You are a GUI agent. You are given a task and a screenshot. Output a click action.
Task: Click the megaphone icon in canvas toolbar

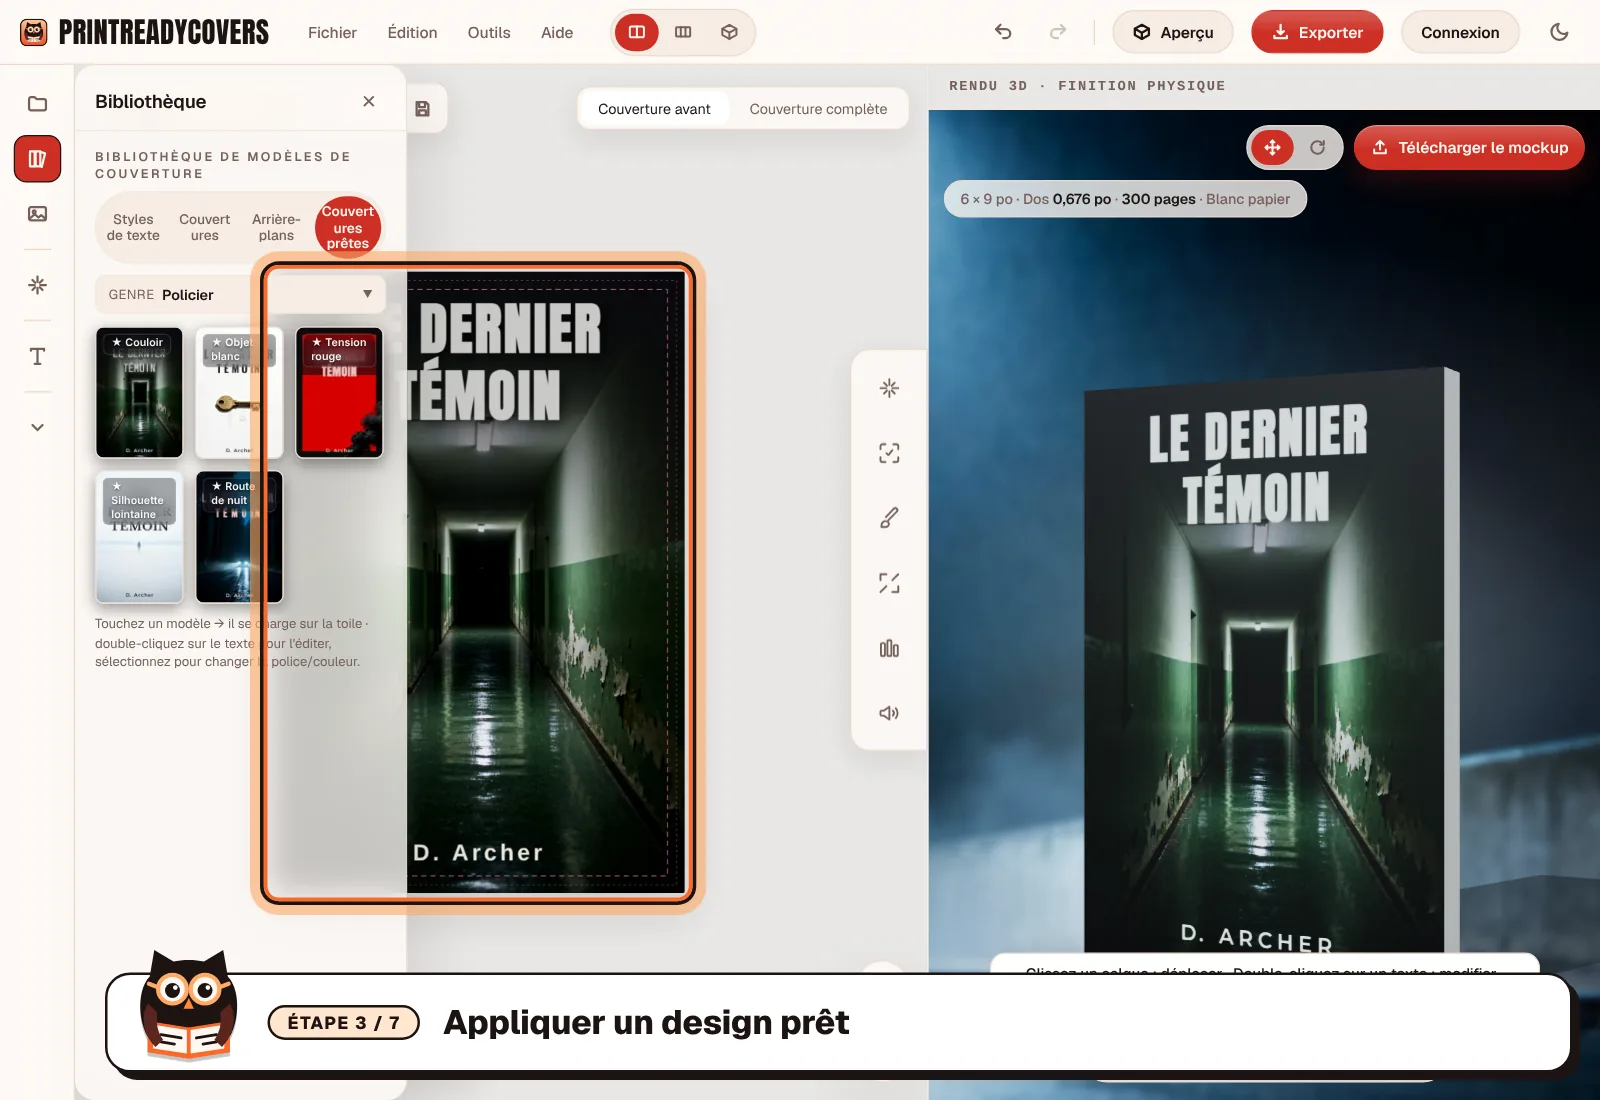tap(889, 713)
